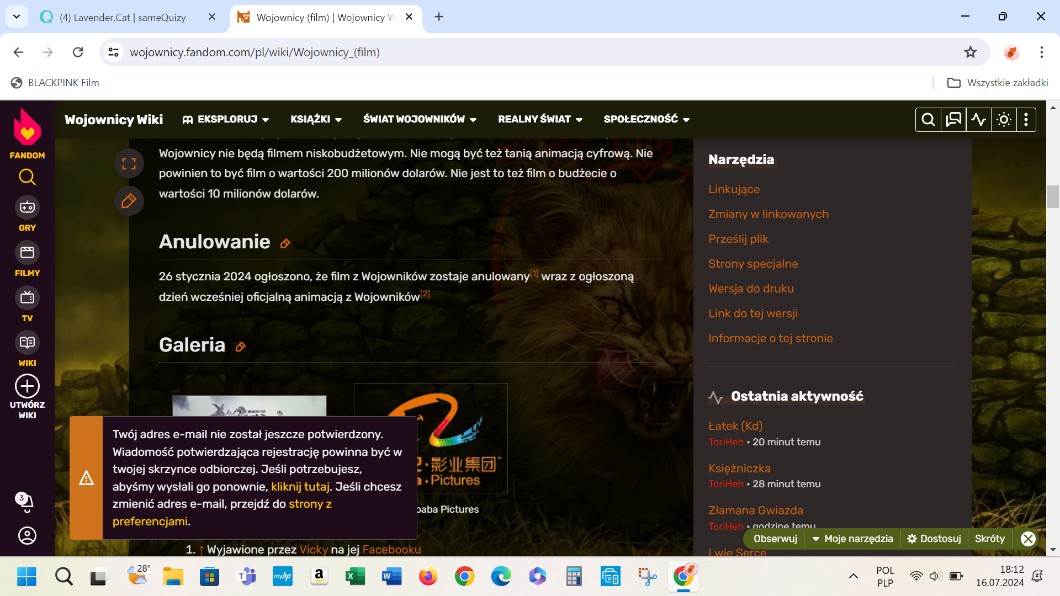Screen dimensions: 1060x596
Task: Bookmark this page with the star icon
Action: click(970, 52)
